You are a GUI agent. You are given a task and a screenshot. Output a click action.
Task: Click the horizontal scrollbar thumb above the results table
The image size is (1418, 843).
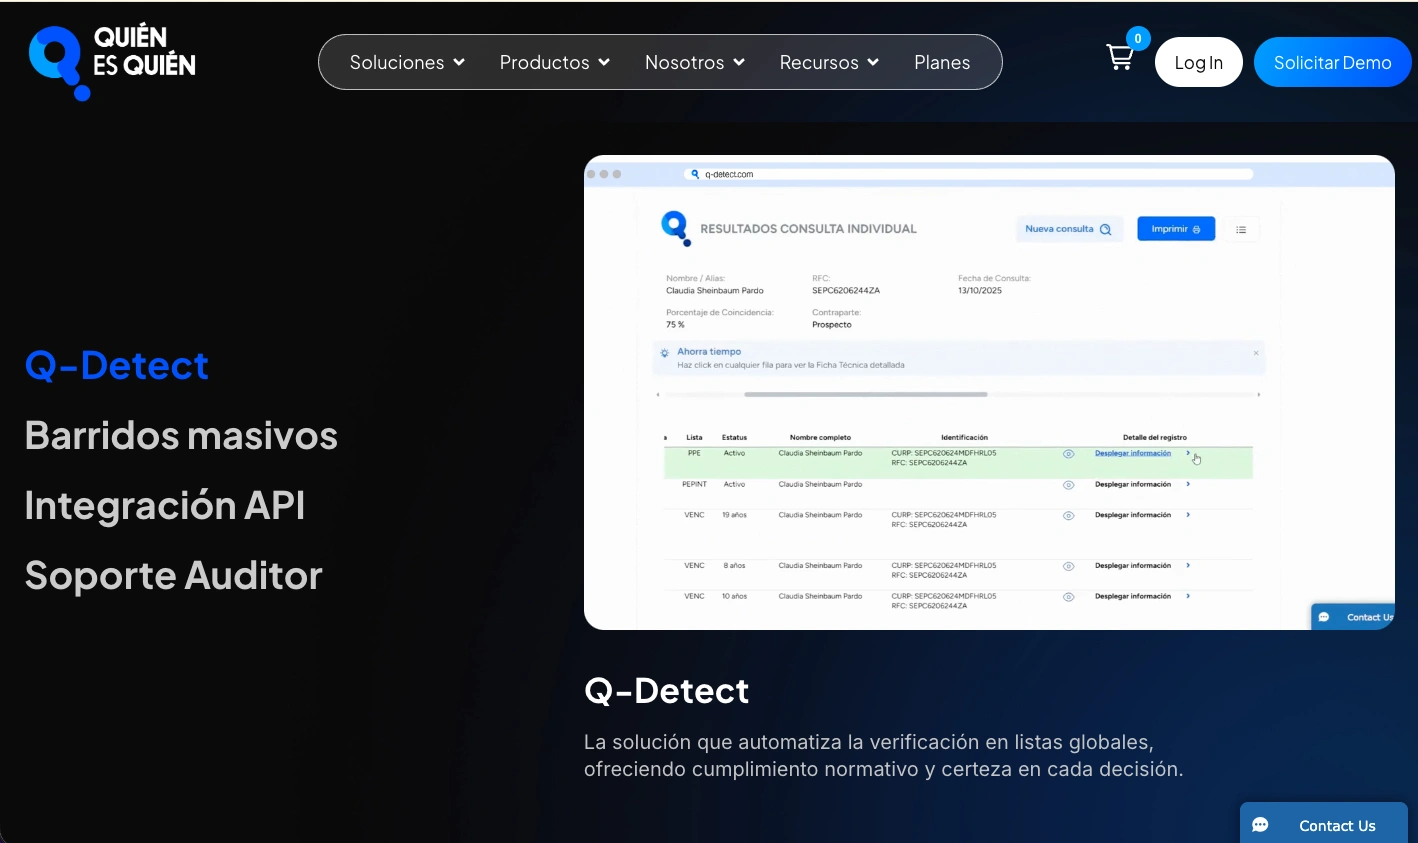[x=866, y=395]
